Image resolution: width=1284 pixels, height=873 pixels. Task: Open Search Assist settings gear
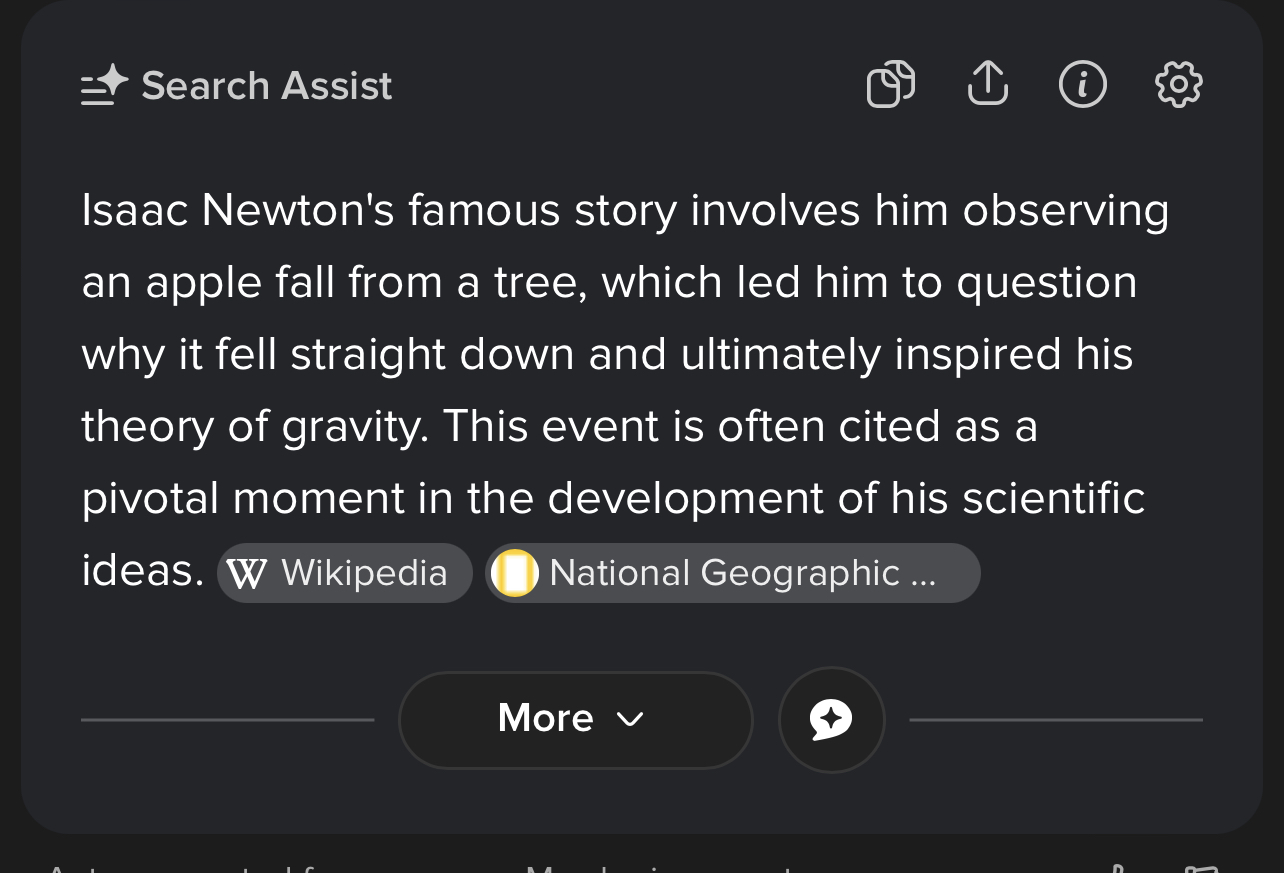[1178, 84]
